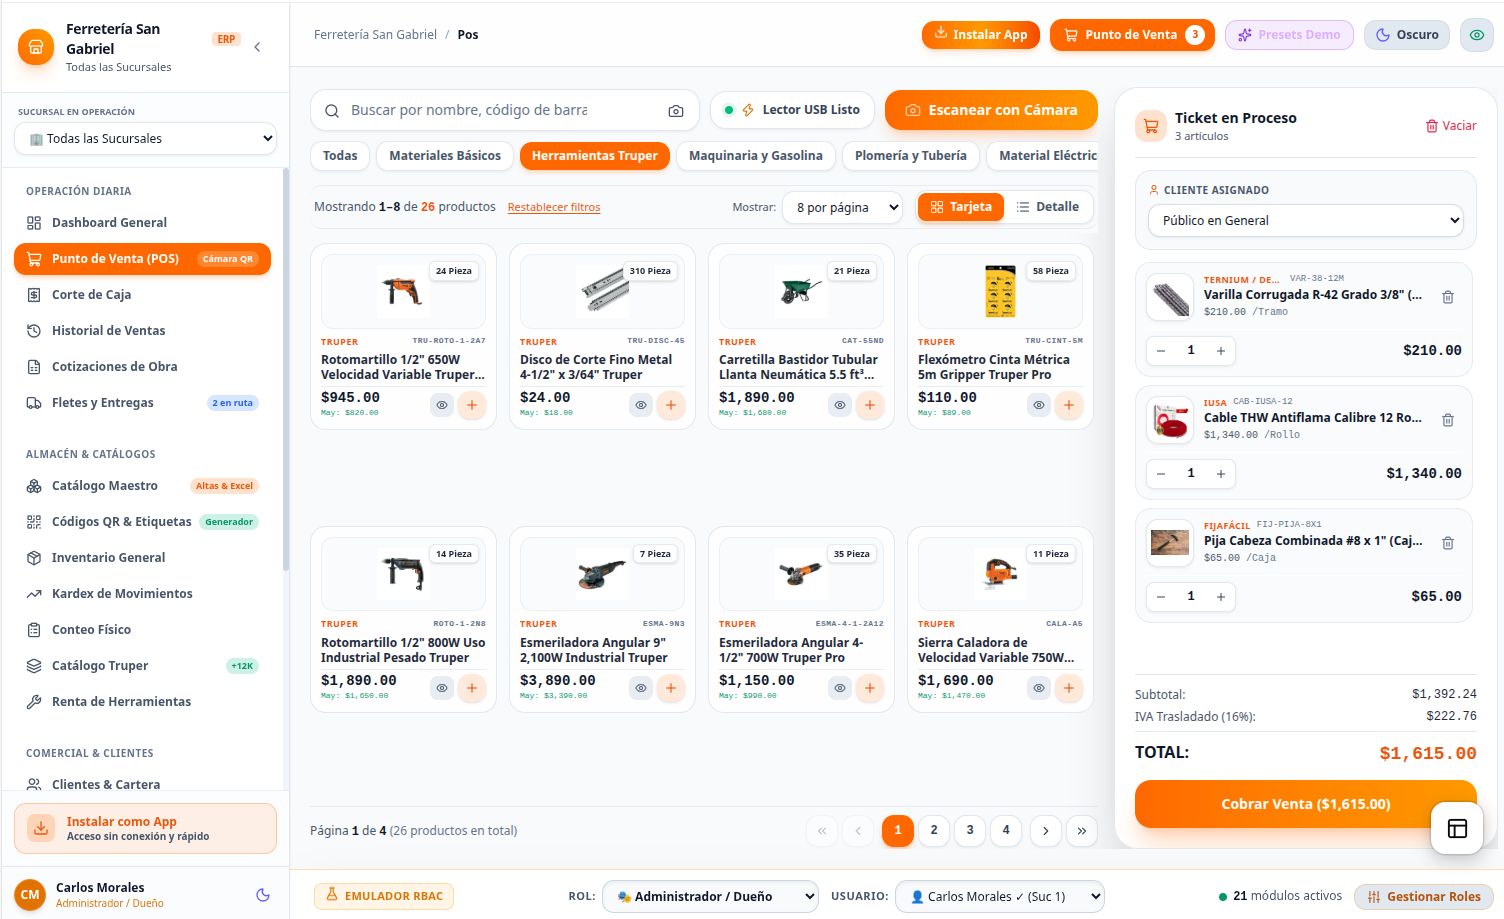Go to the next page arrow

pyautogui.click(x=1046, y=831)
